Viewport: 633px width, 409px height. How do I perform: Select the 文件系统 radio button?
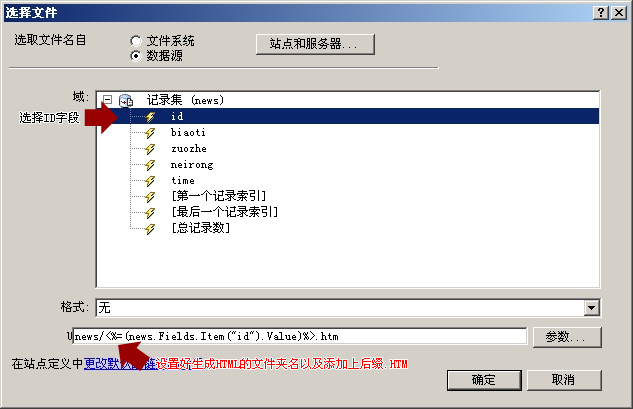click(x=136, y=41)
